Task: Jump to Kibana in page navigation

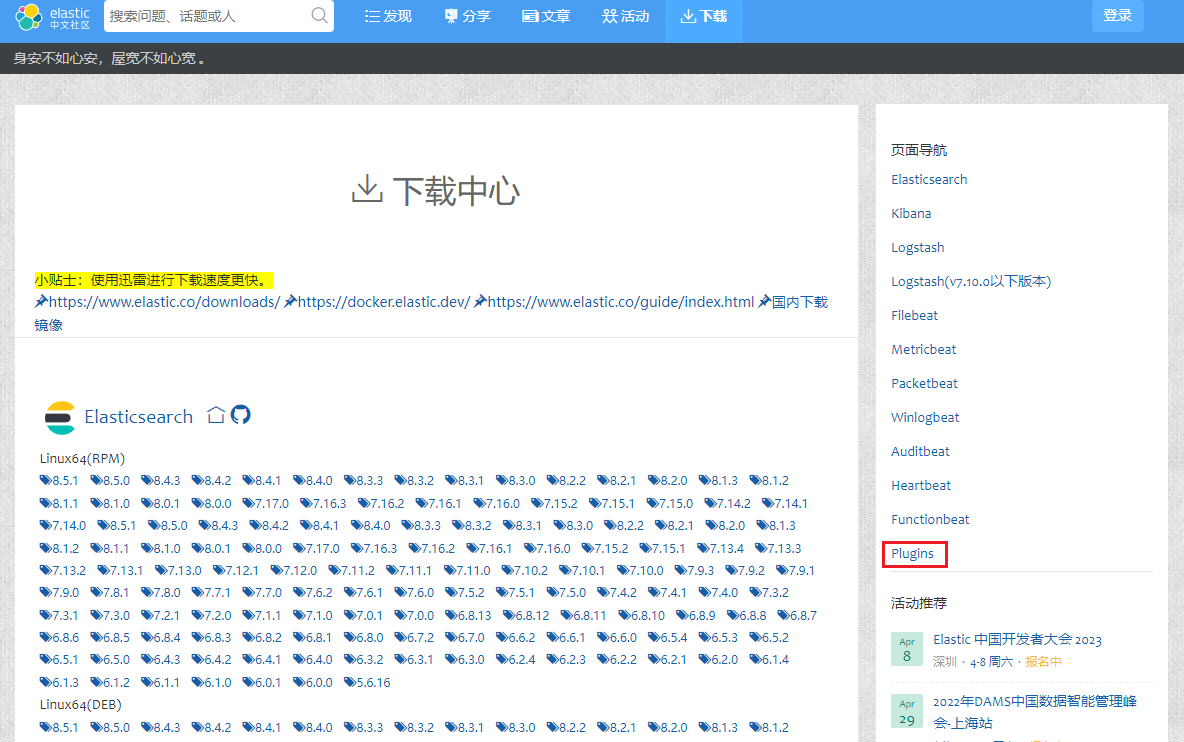Action: pos(911,214)
